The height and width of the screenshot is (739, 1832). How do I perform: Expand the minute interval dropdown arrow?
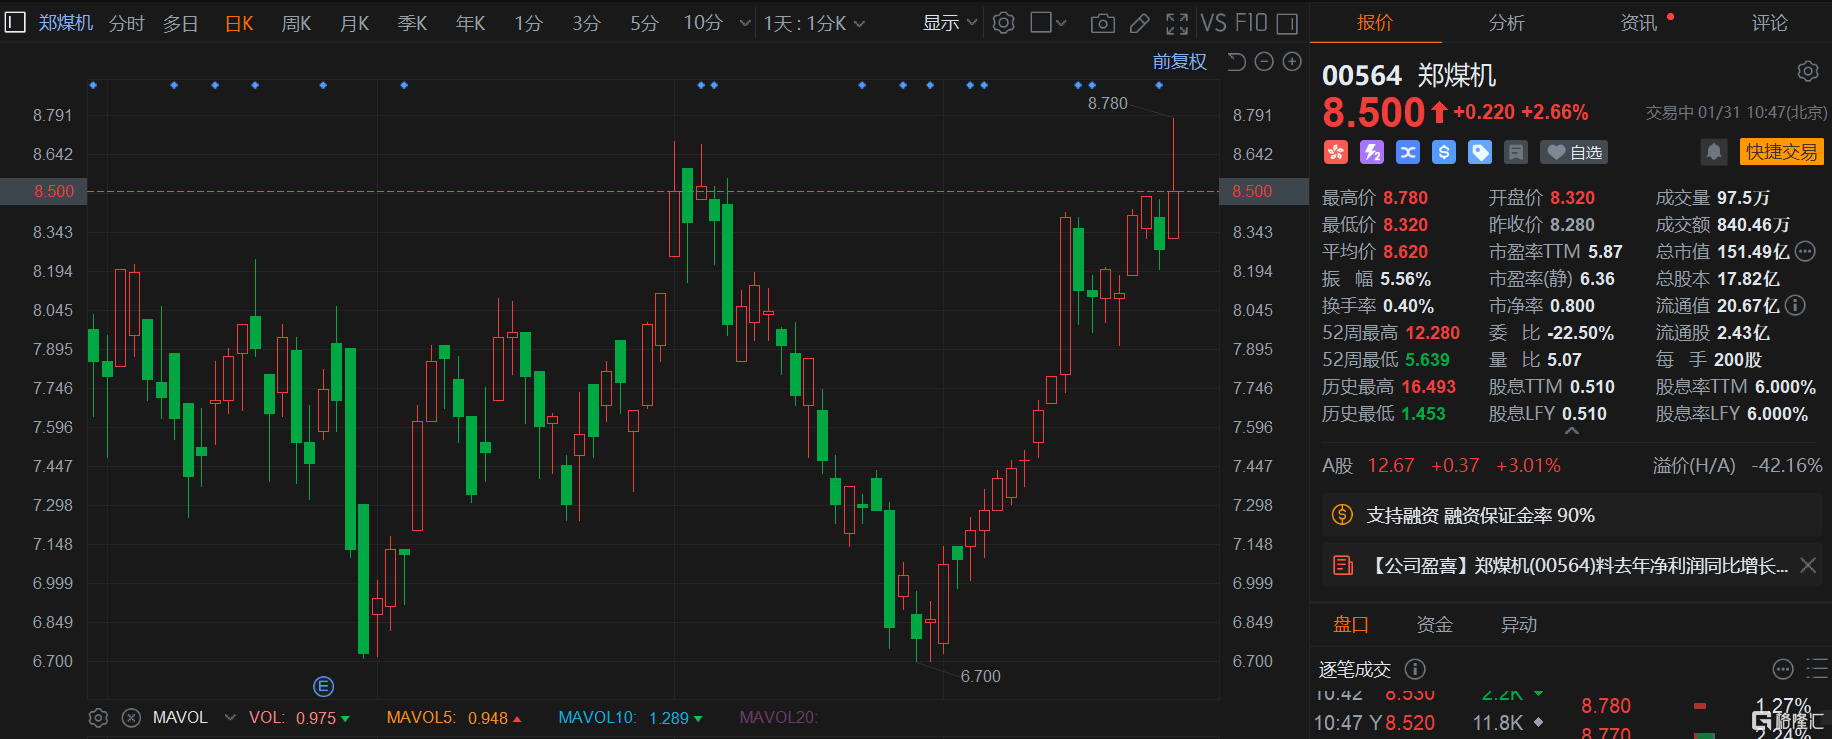coord(744,23)
